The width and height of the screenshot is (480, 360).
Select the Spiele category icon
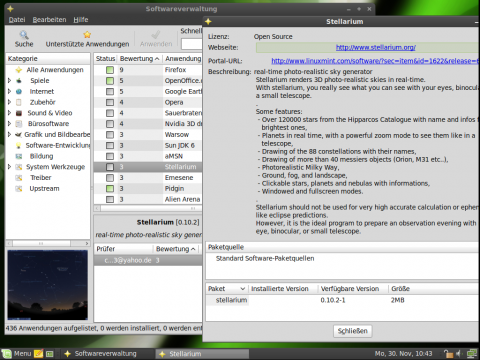[x=19, y=81]
